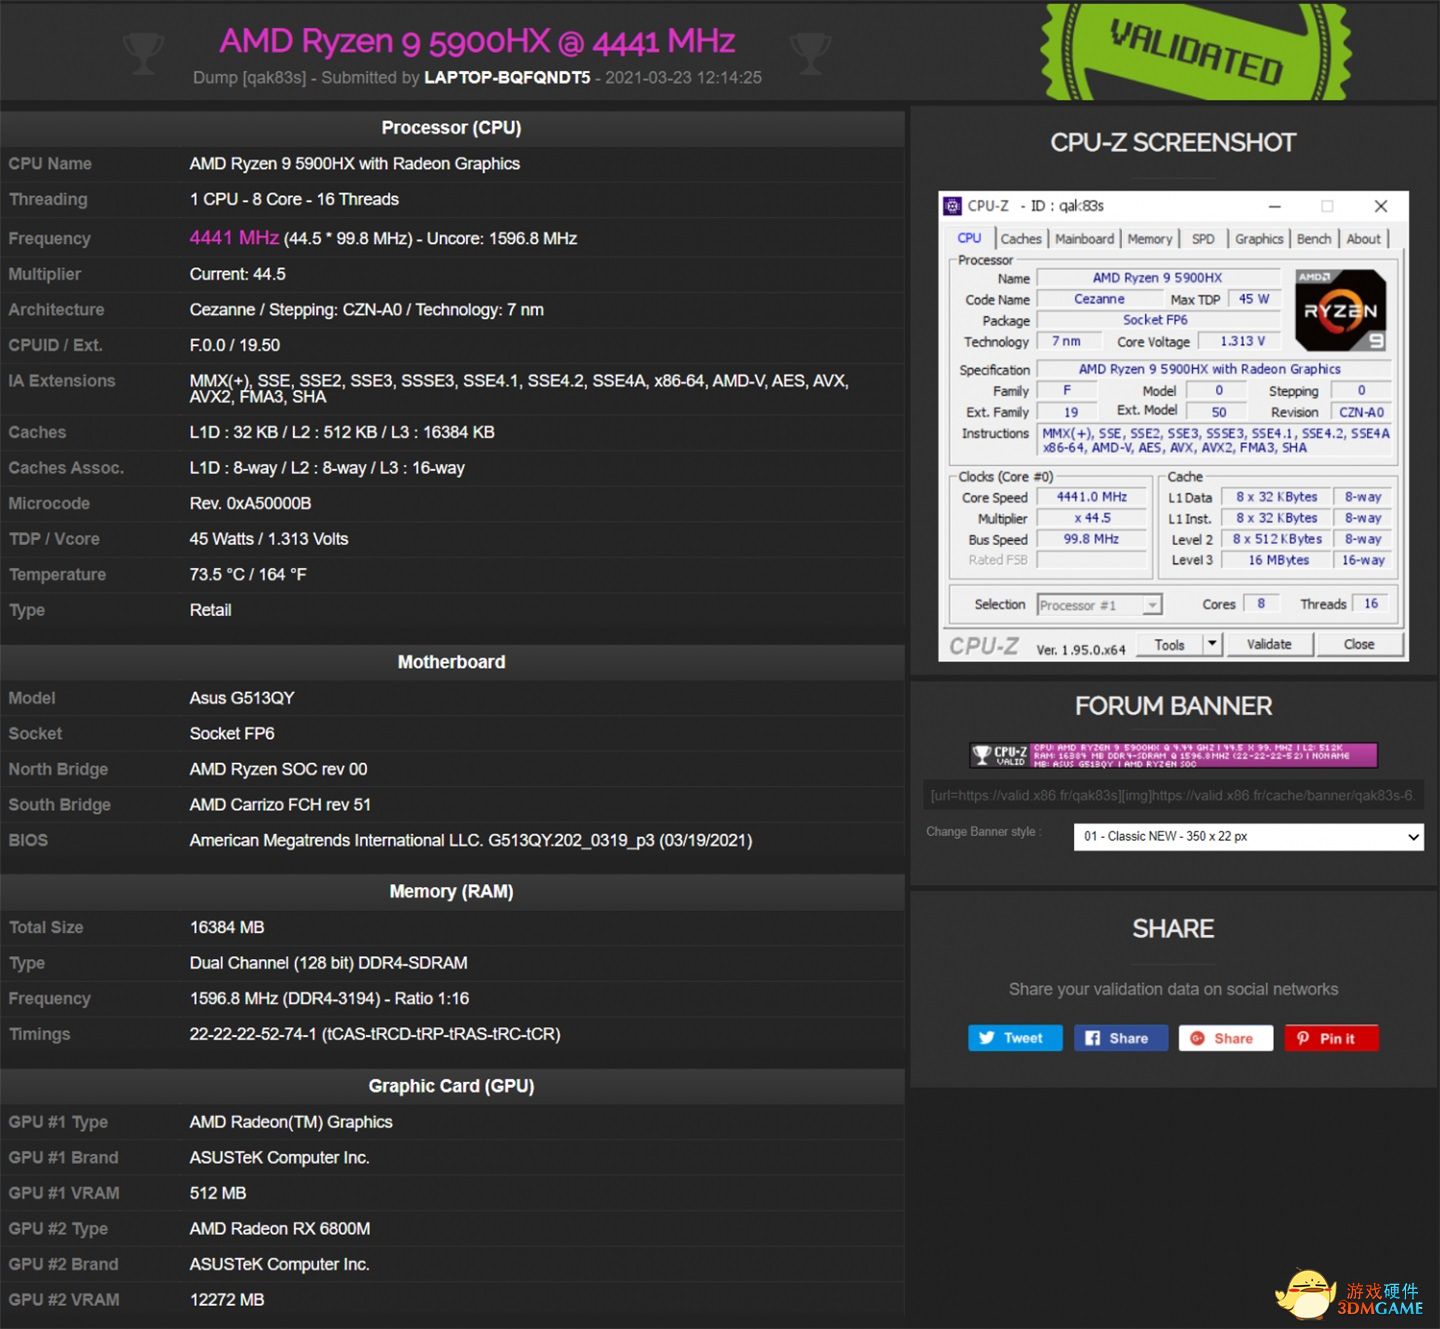Viewport: 1440px width, 1329px height.
Task: Click the CPU-Z forum banner image
Action: 1173,755
